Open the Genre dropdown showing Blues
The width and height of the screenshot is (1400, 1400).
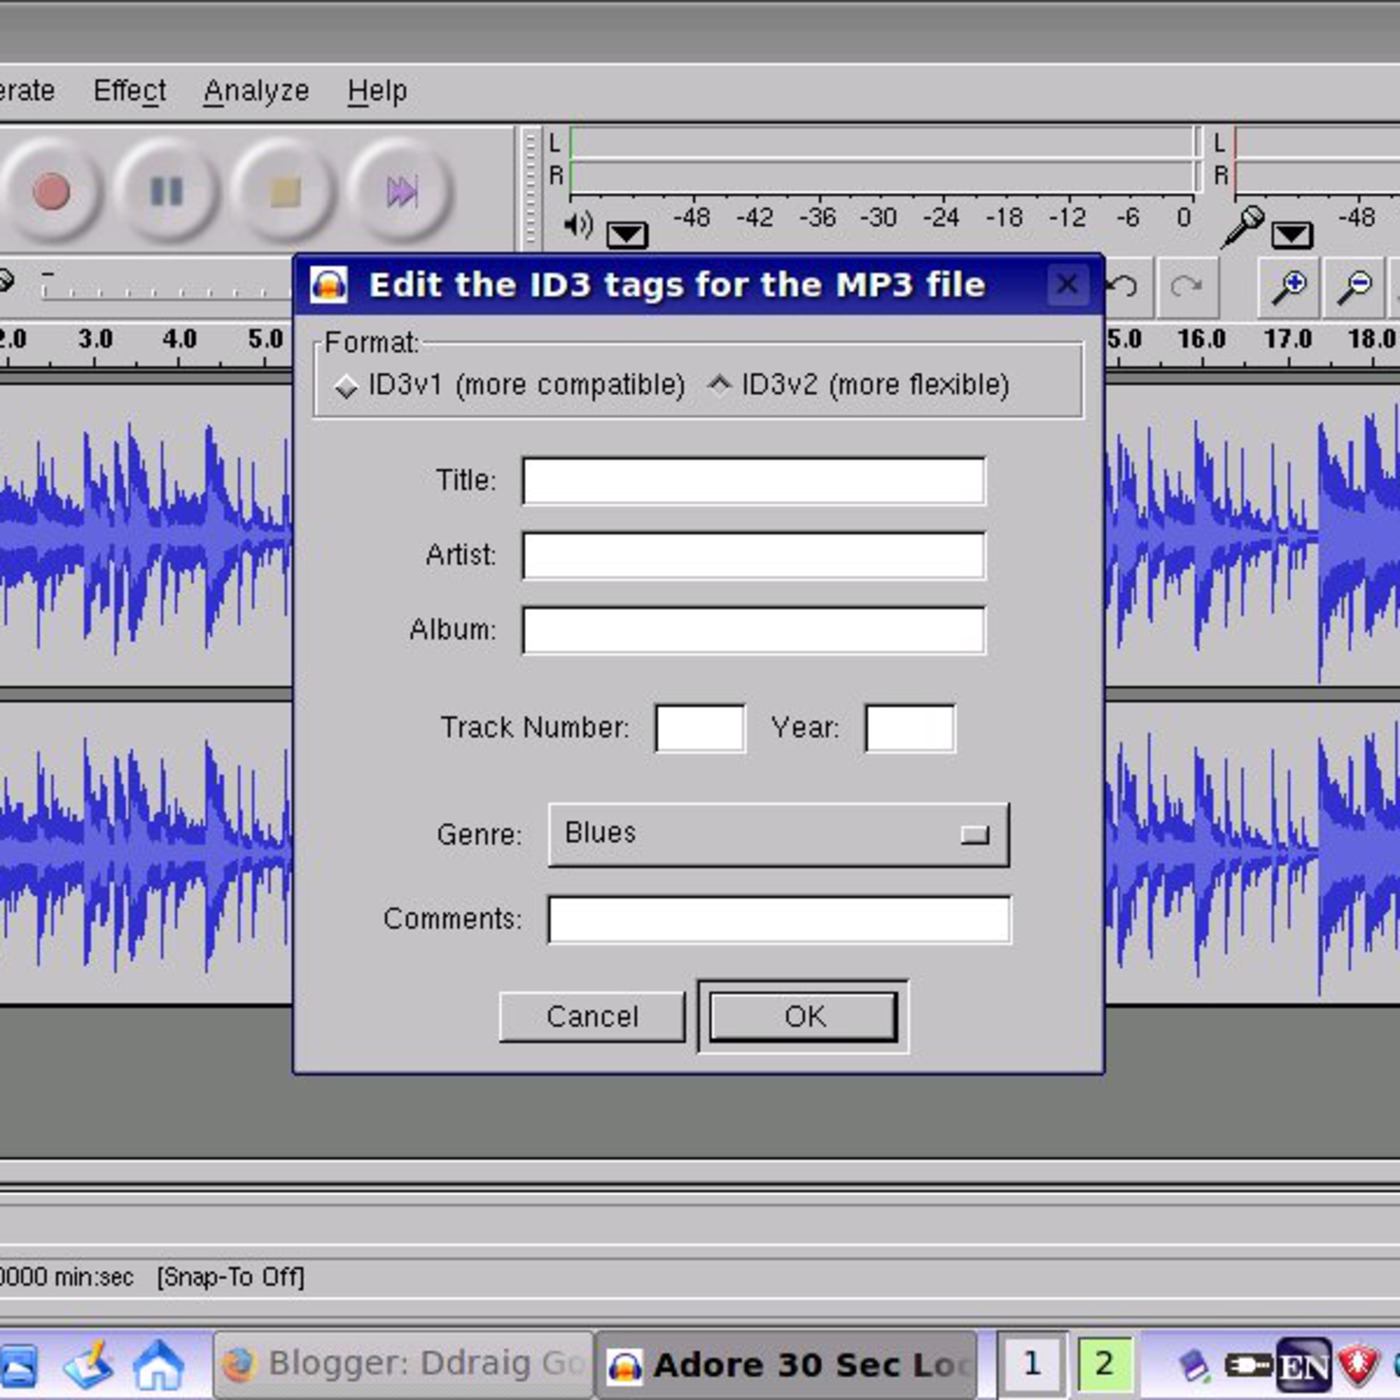pos(778,834)
